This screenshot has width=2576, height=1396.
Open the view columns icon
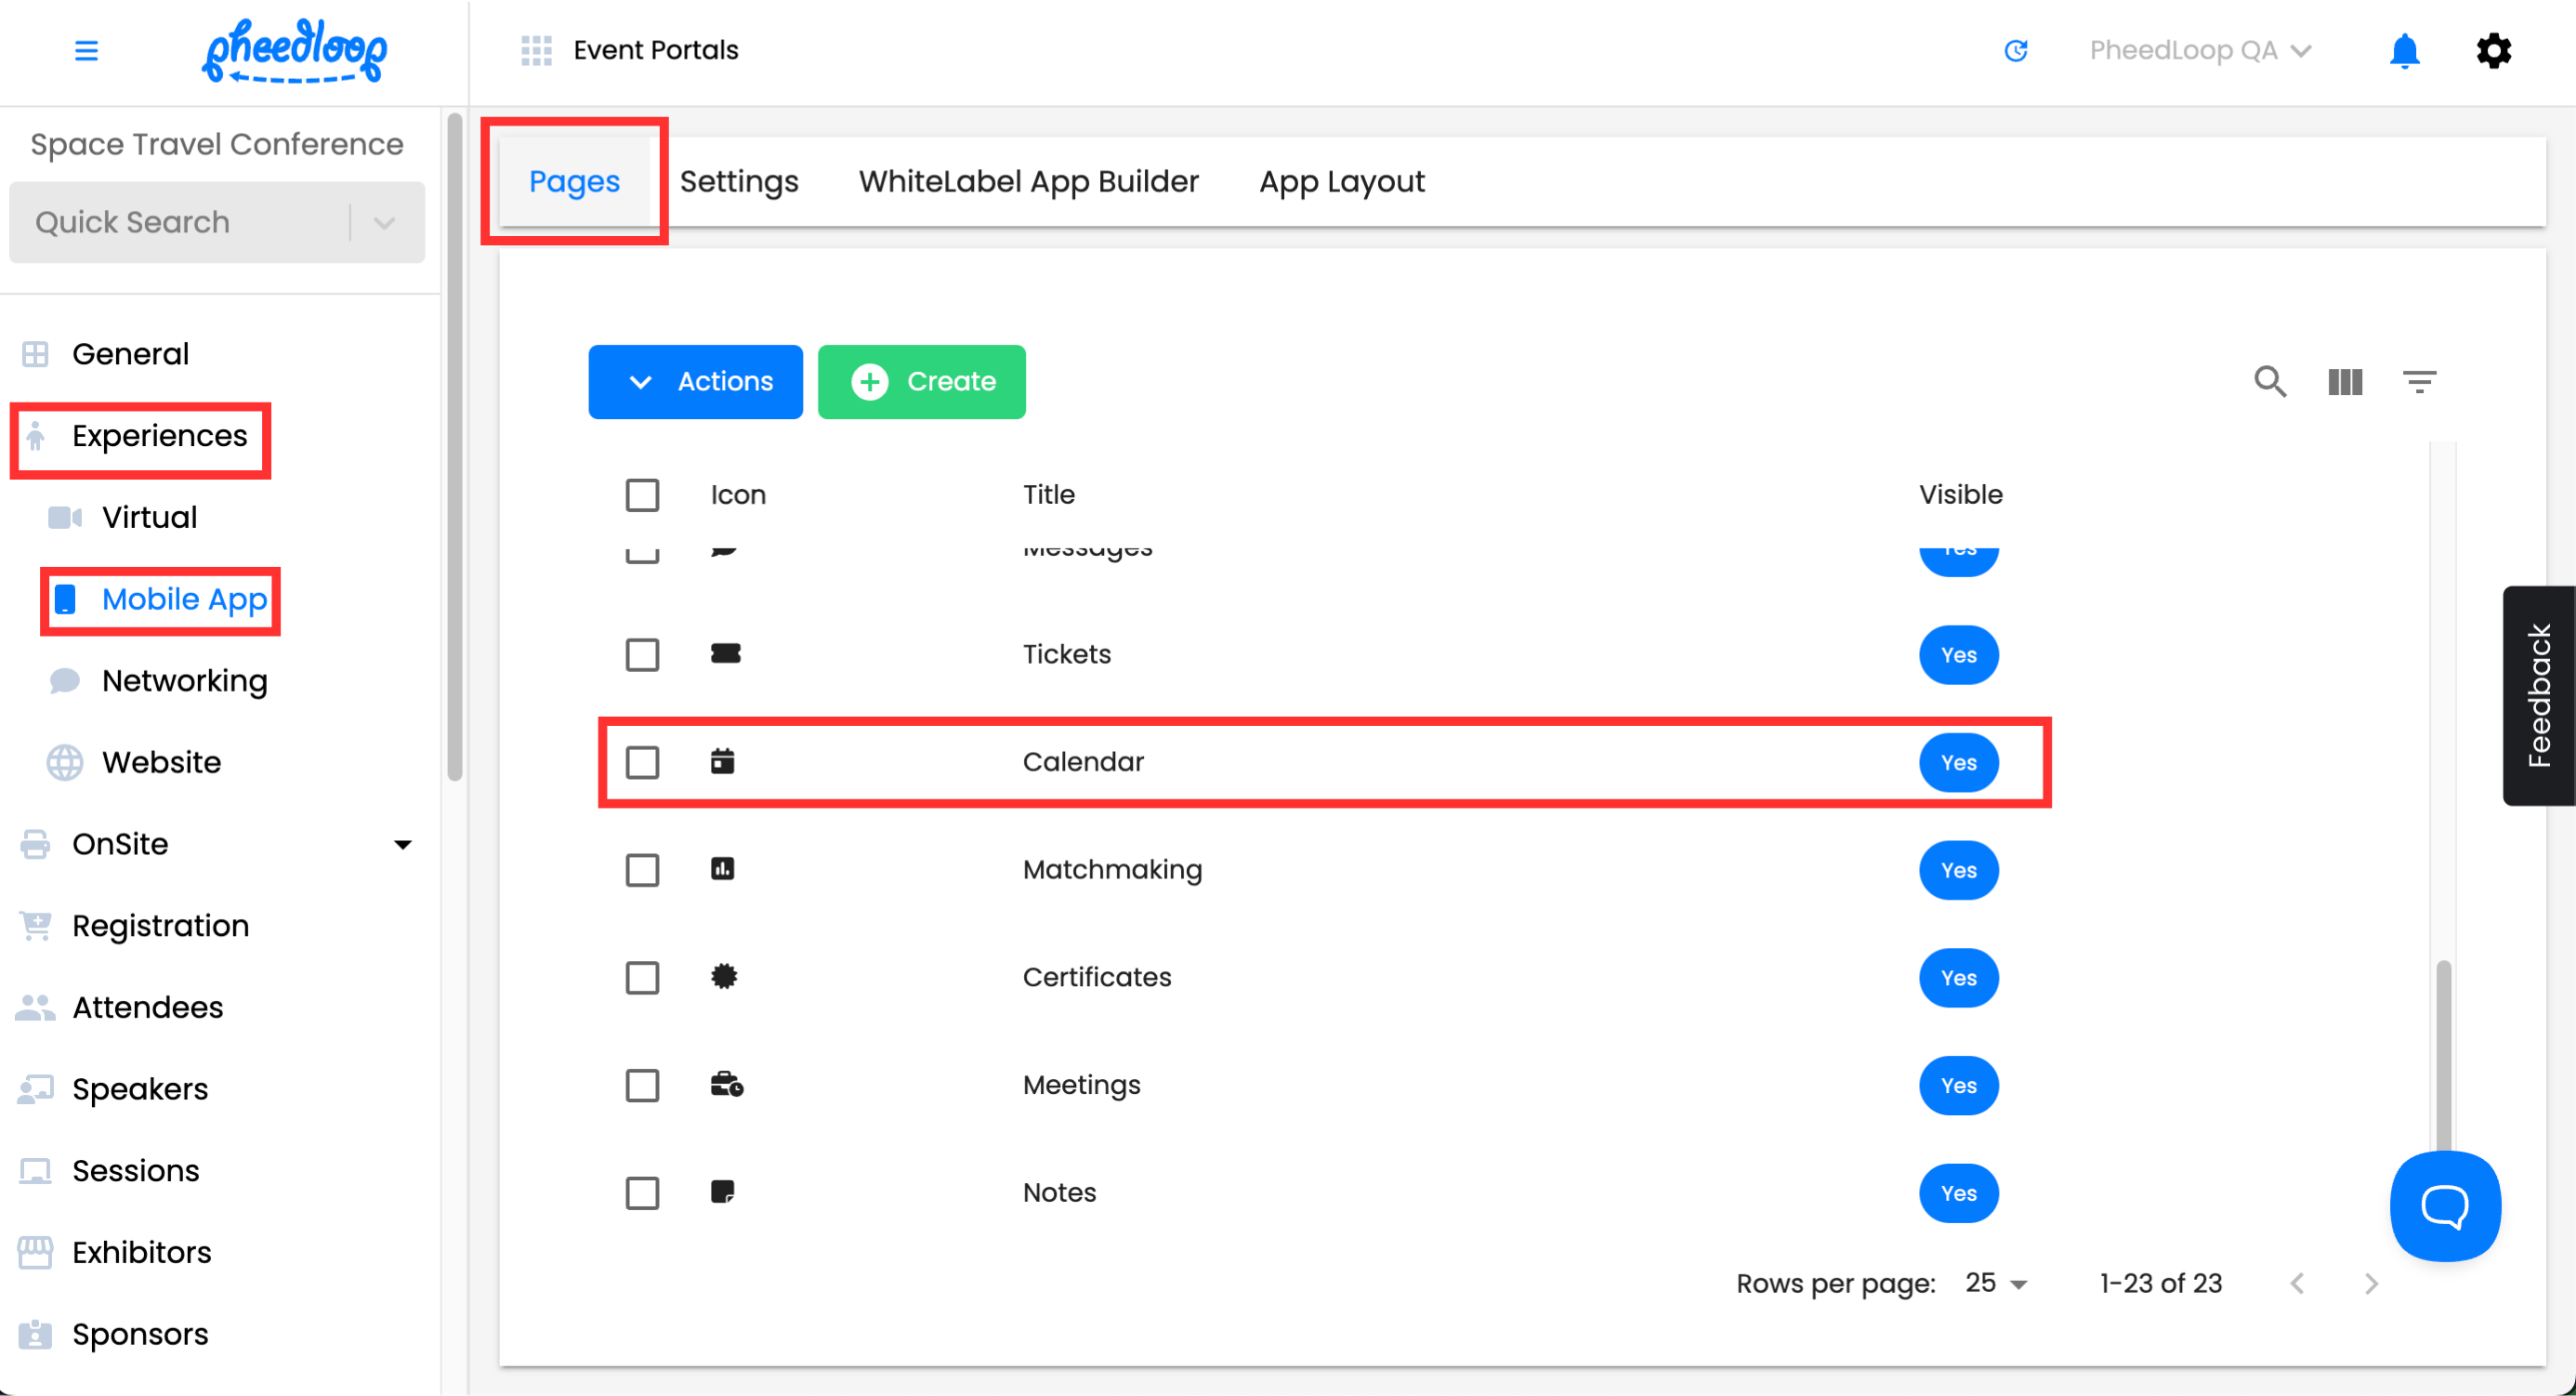point(2344,381)
